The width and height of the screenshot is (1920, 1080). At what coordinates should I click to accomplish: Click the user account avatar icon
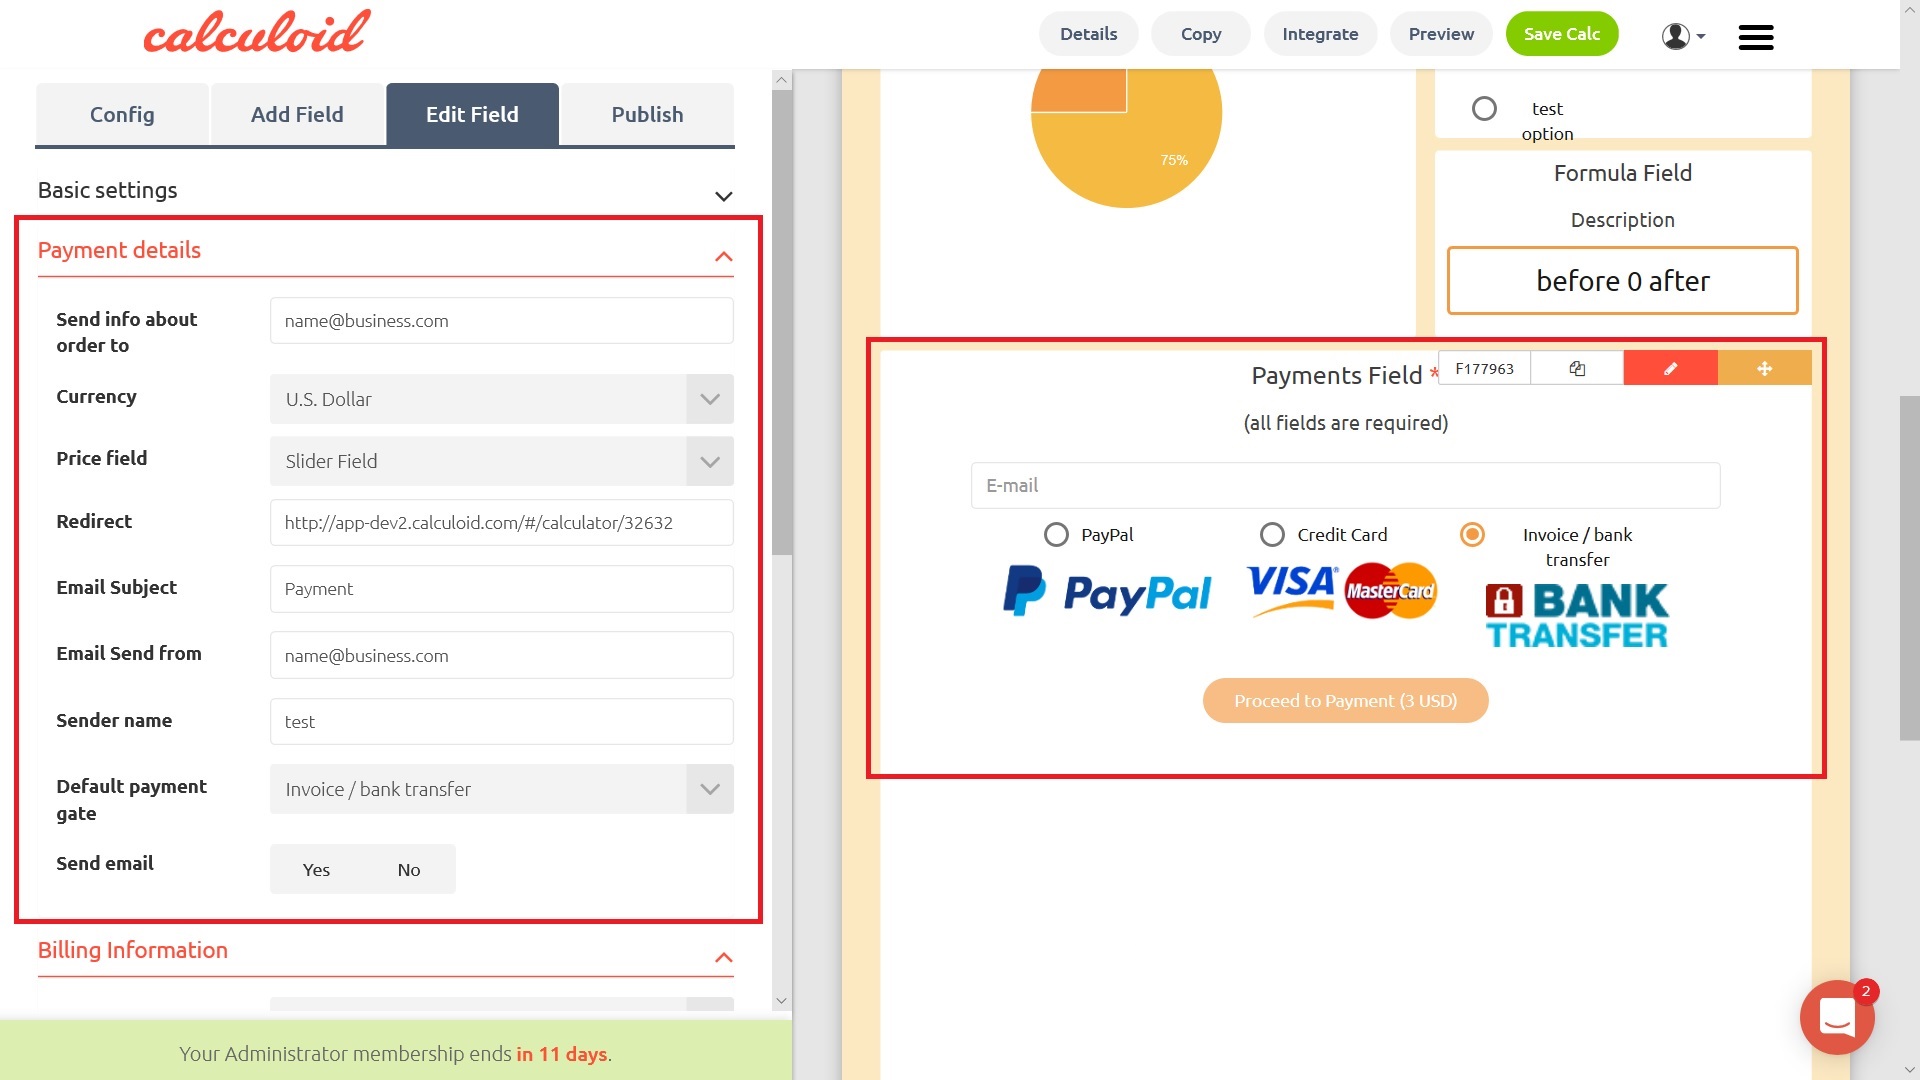1676,33
